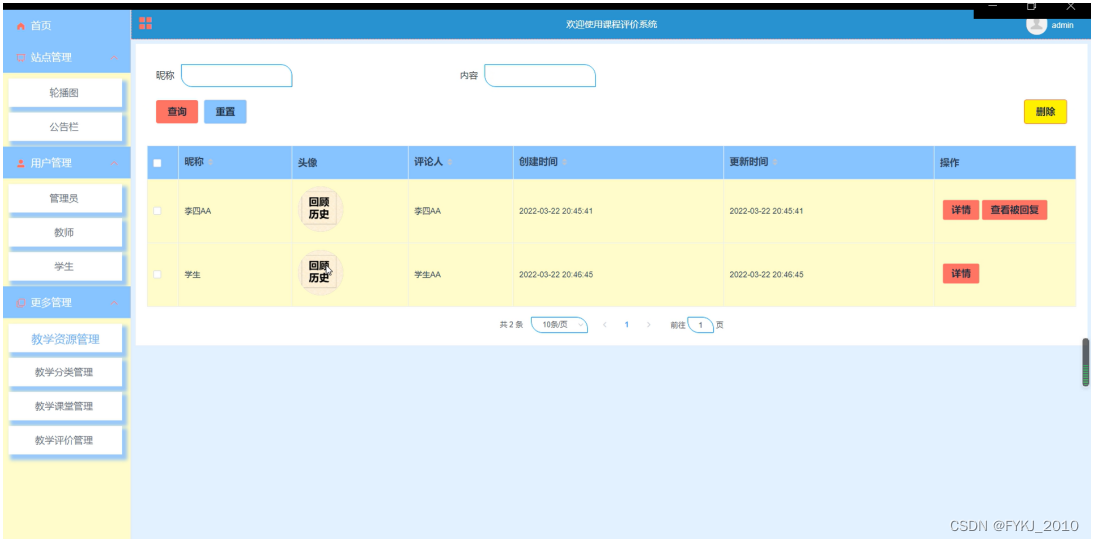Sort by 创建时间 column arrows

564,163
